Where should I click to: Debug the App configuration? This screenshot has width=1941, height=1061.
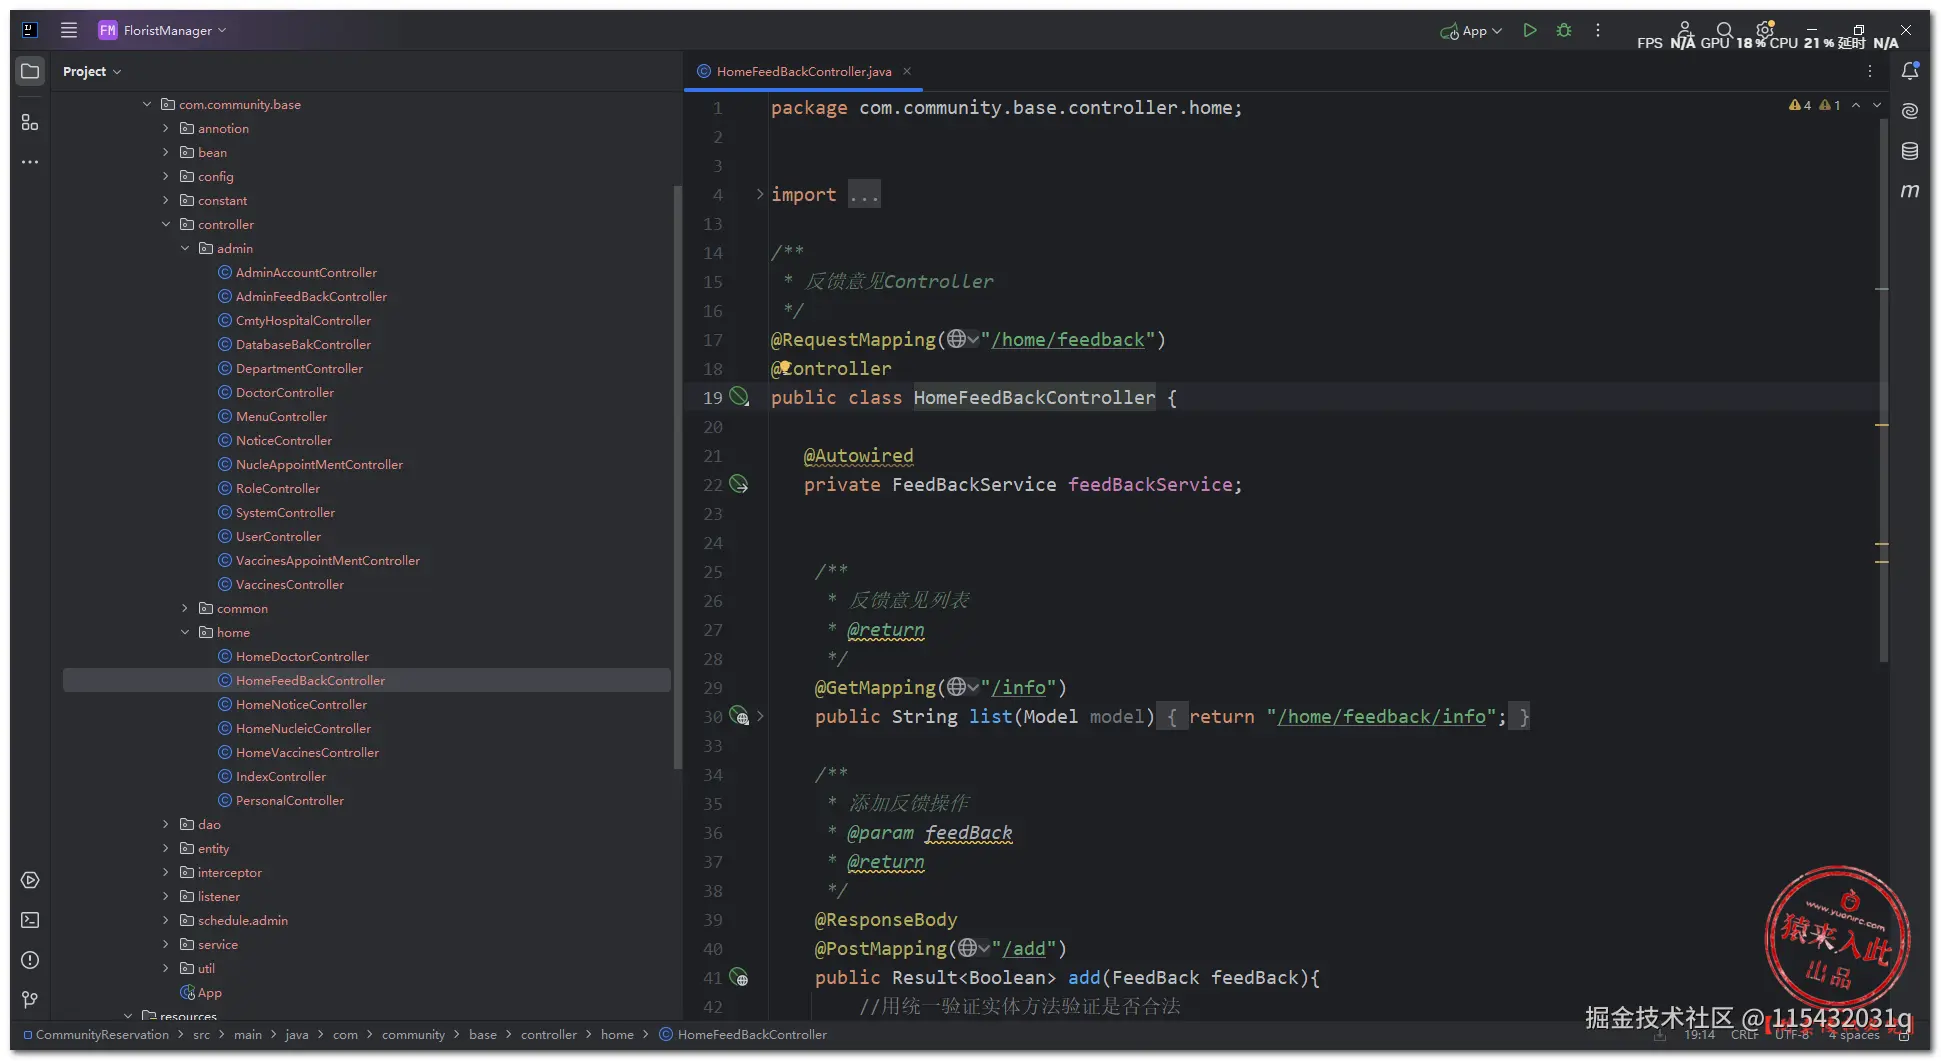tap(1564, 30)
